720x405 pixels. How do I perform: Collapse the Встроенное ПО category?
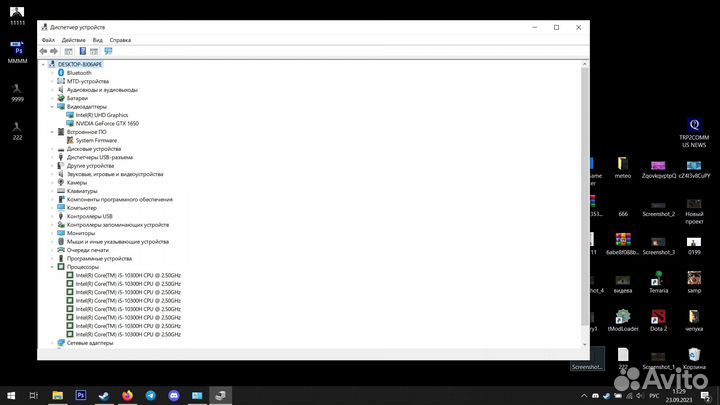[x=52, y=132]
